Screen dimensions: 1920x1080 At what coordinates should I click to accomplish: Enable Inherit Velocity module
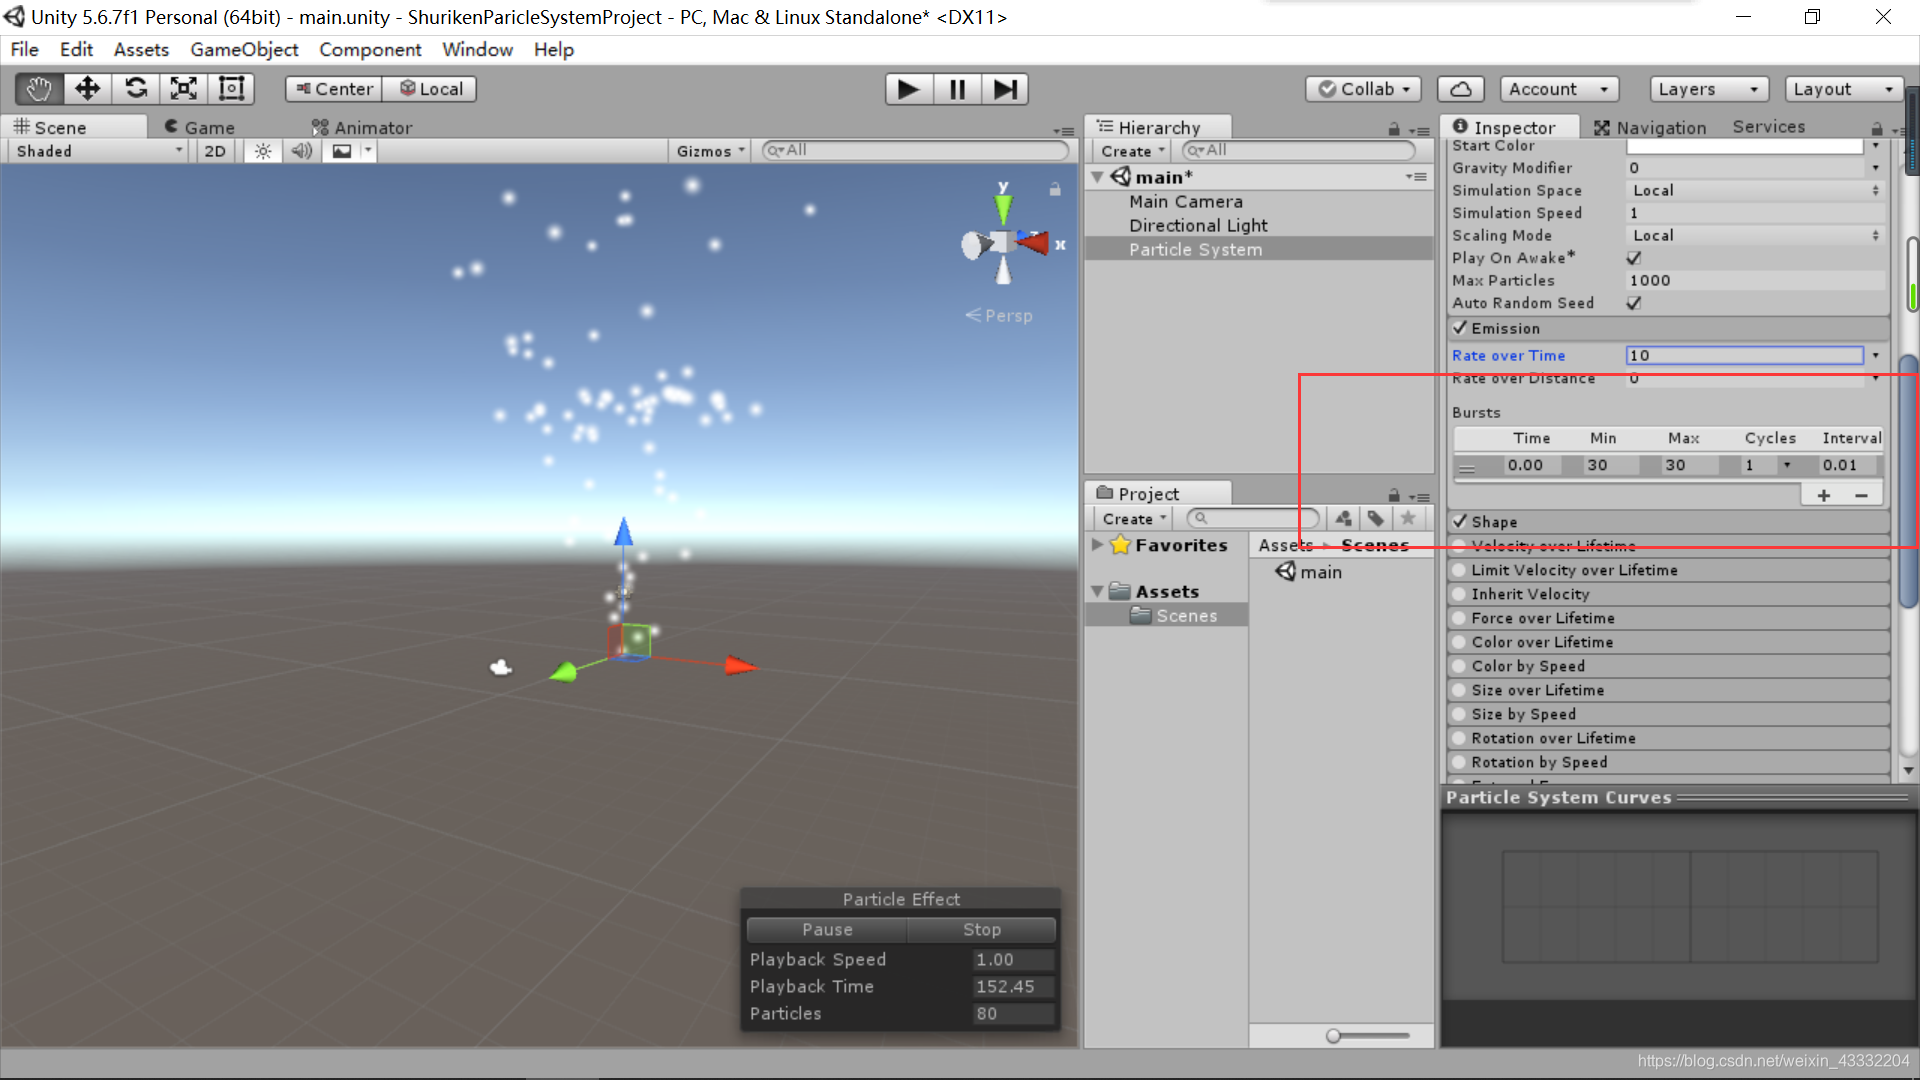click(1460, 594)
